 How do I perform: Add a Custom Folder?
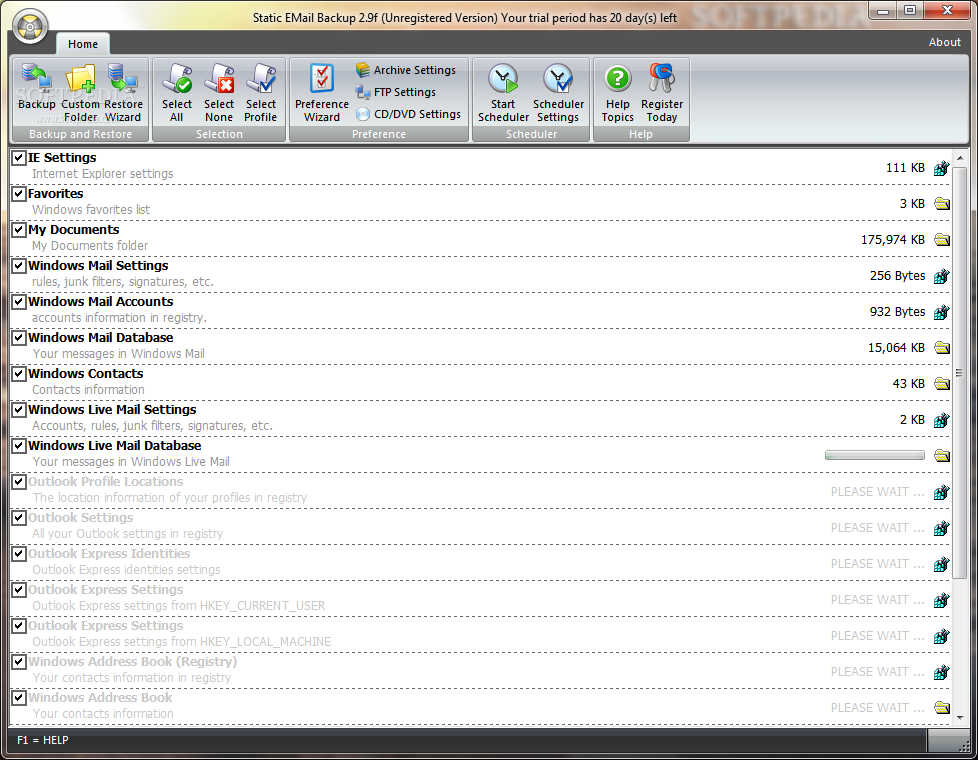coord(80,92)
